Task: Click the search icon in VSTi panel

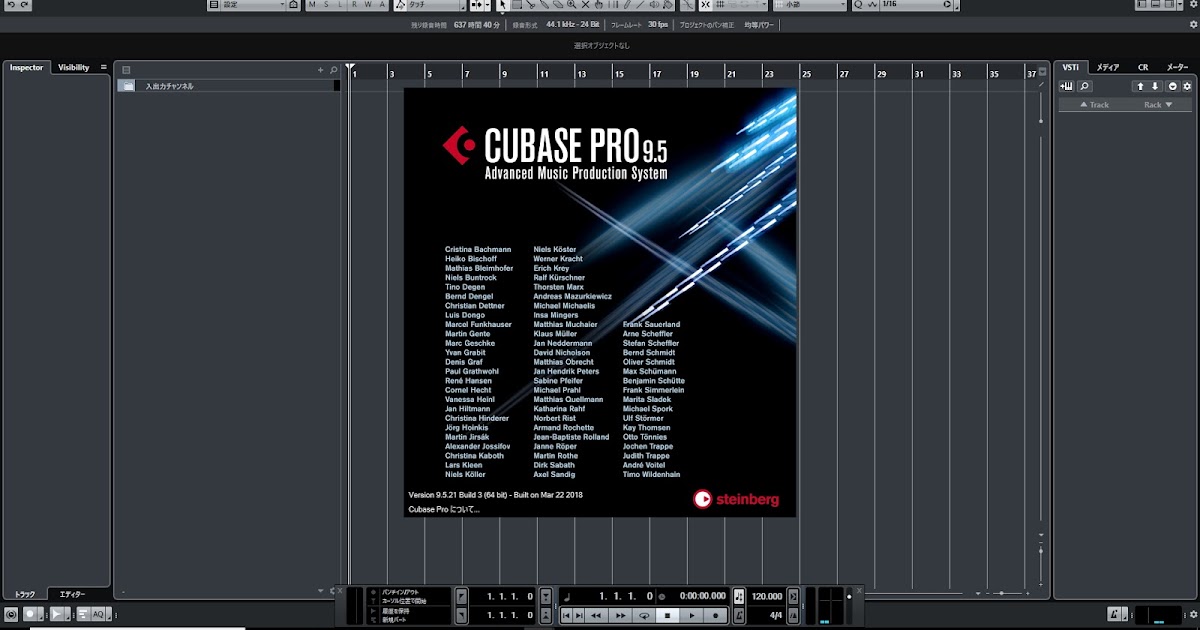Action: coord(1084,86)
